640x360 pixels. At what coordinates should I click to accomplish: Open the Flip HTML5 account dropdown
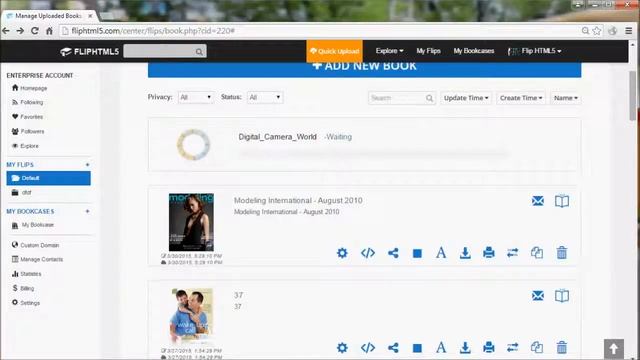point(534,51)
